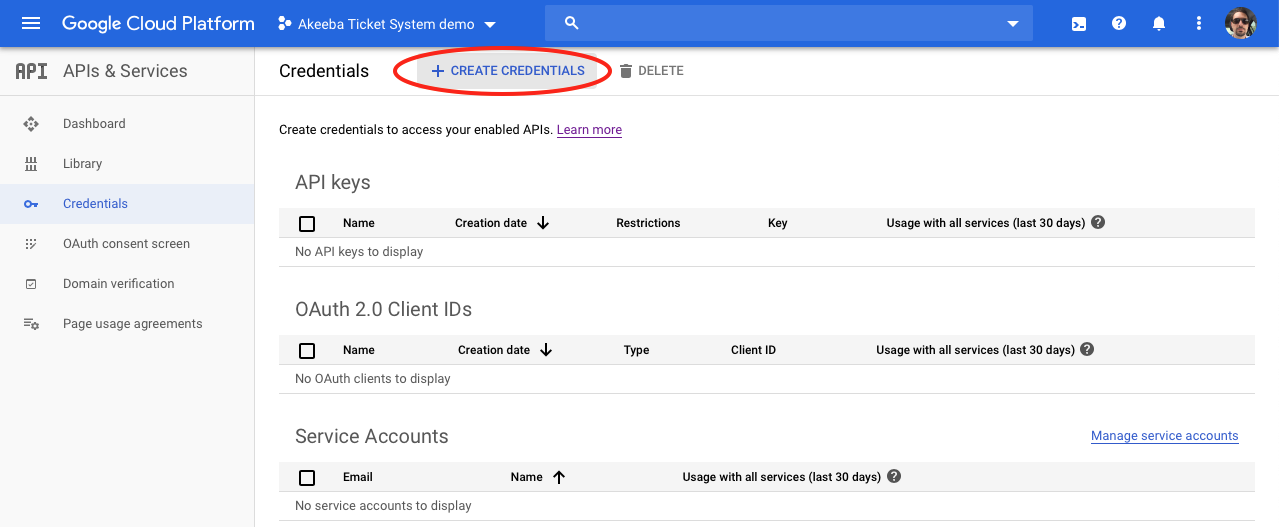Open the project selector dropdown
This screenshot has height=527, width=1279.
pyautogui.click(x=387, y=24)
